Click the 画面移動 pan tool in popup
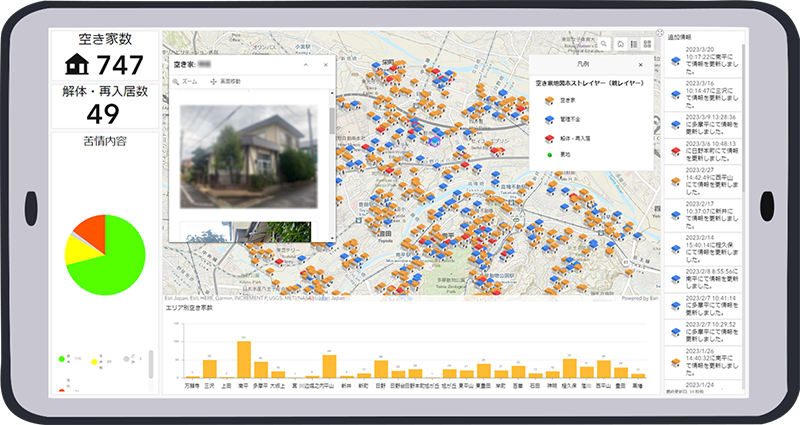Image resolution: width=800 pixels, height=425 pixels. 226,80
